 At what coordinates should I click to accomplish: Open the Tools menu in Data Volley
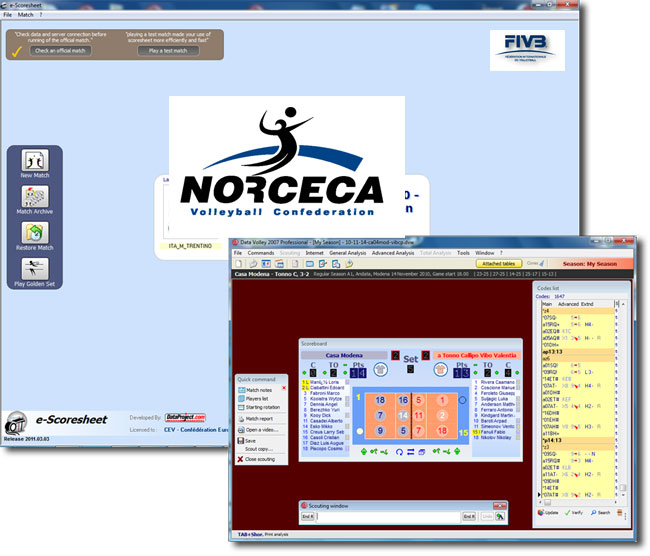pyautogui.click(x=463, y=253)
